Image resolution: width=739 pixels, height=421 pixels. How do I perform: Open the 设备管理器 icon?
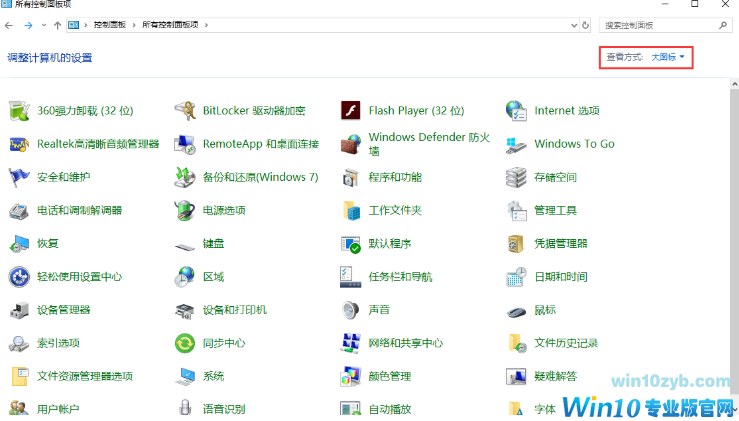pyautogui.click(x=19, y=310)
